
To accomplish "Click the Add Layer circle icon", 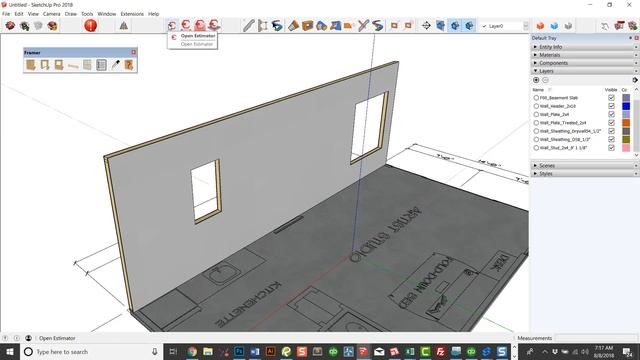I will coord(536,80).
